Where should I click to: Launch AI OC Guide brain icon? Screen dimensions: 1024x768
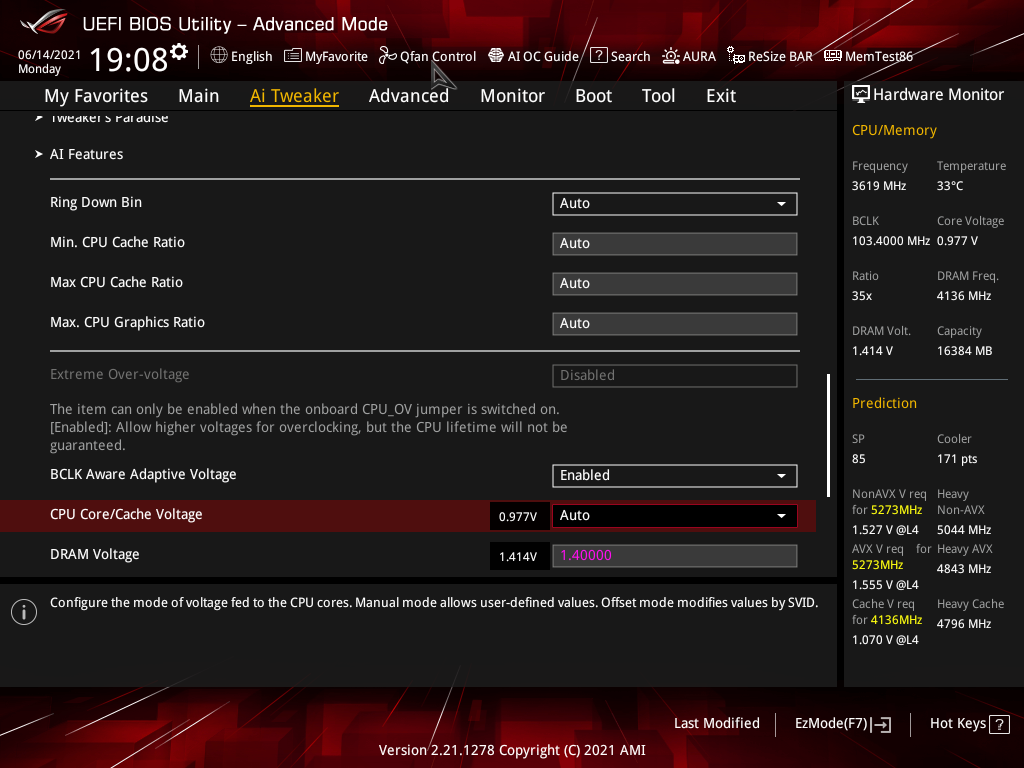point(496,56)
